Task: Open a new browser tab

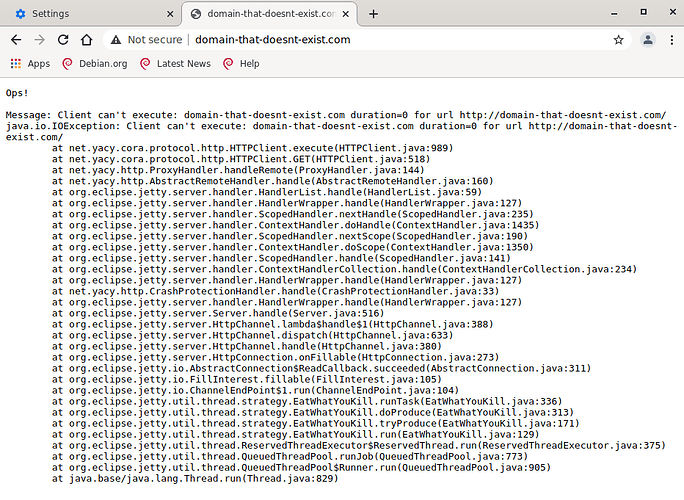Action: tap(373, 14)
